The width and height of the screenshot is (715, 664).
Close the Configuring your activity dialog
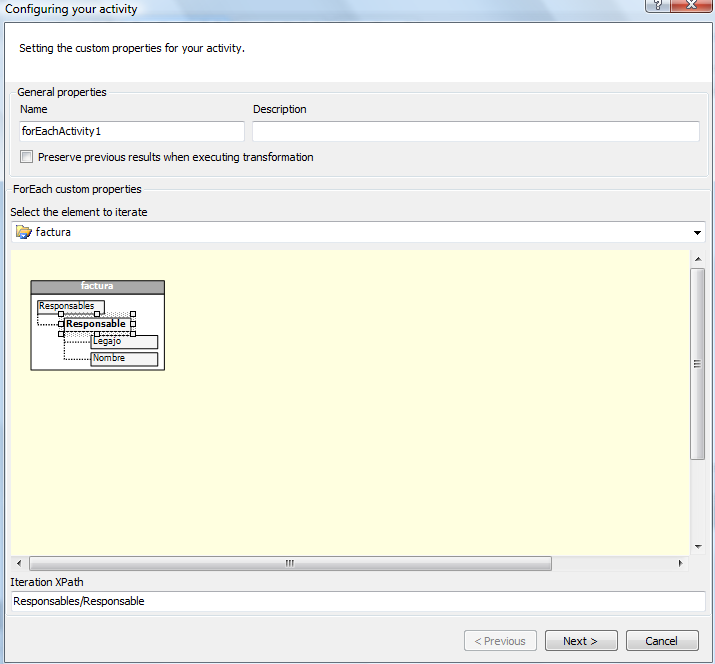691,5
